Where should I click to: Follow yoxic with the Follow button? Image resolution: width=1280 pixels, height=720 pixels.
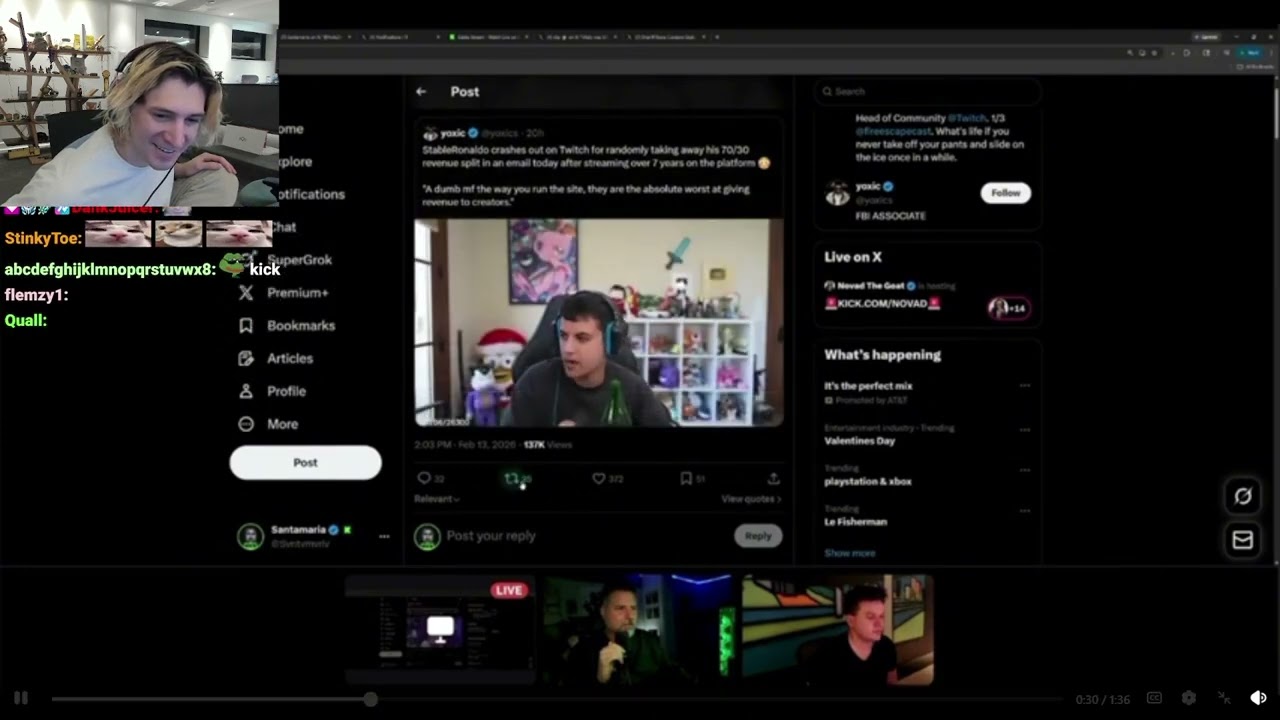click(1005, 193)
